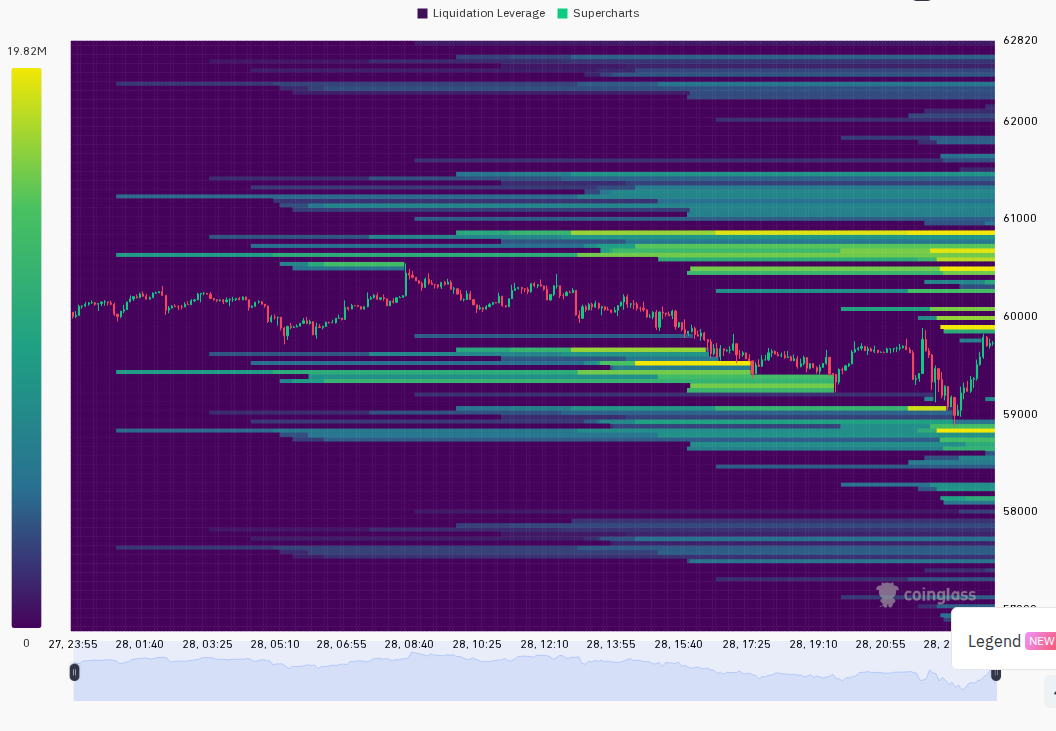Click the 60000 price axis label

(x=1020, y=316)
